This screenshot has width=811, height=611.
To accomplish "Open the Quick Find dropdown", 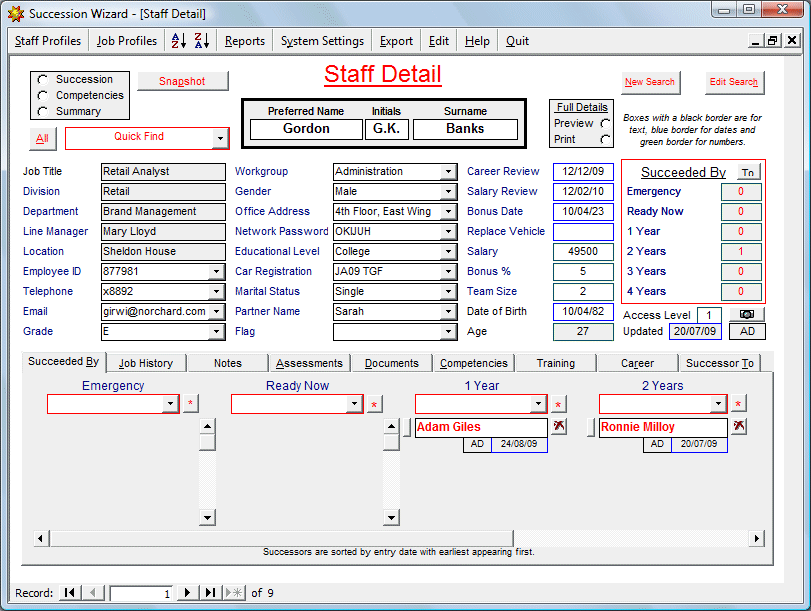I will point(220,138).
